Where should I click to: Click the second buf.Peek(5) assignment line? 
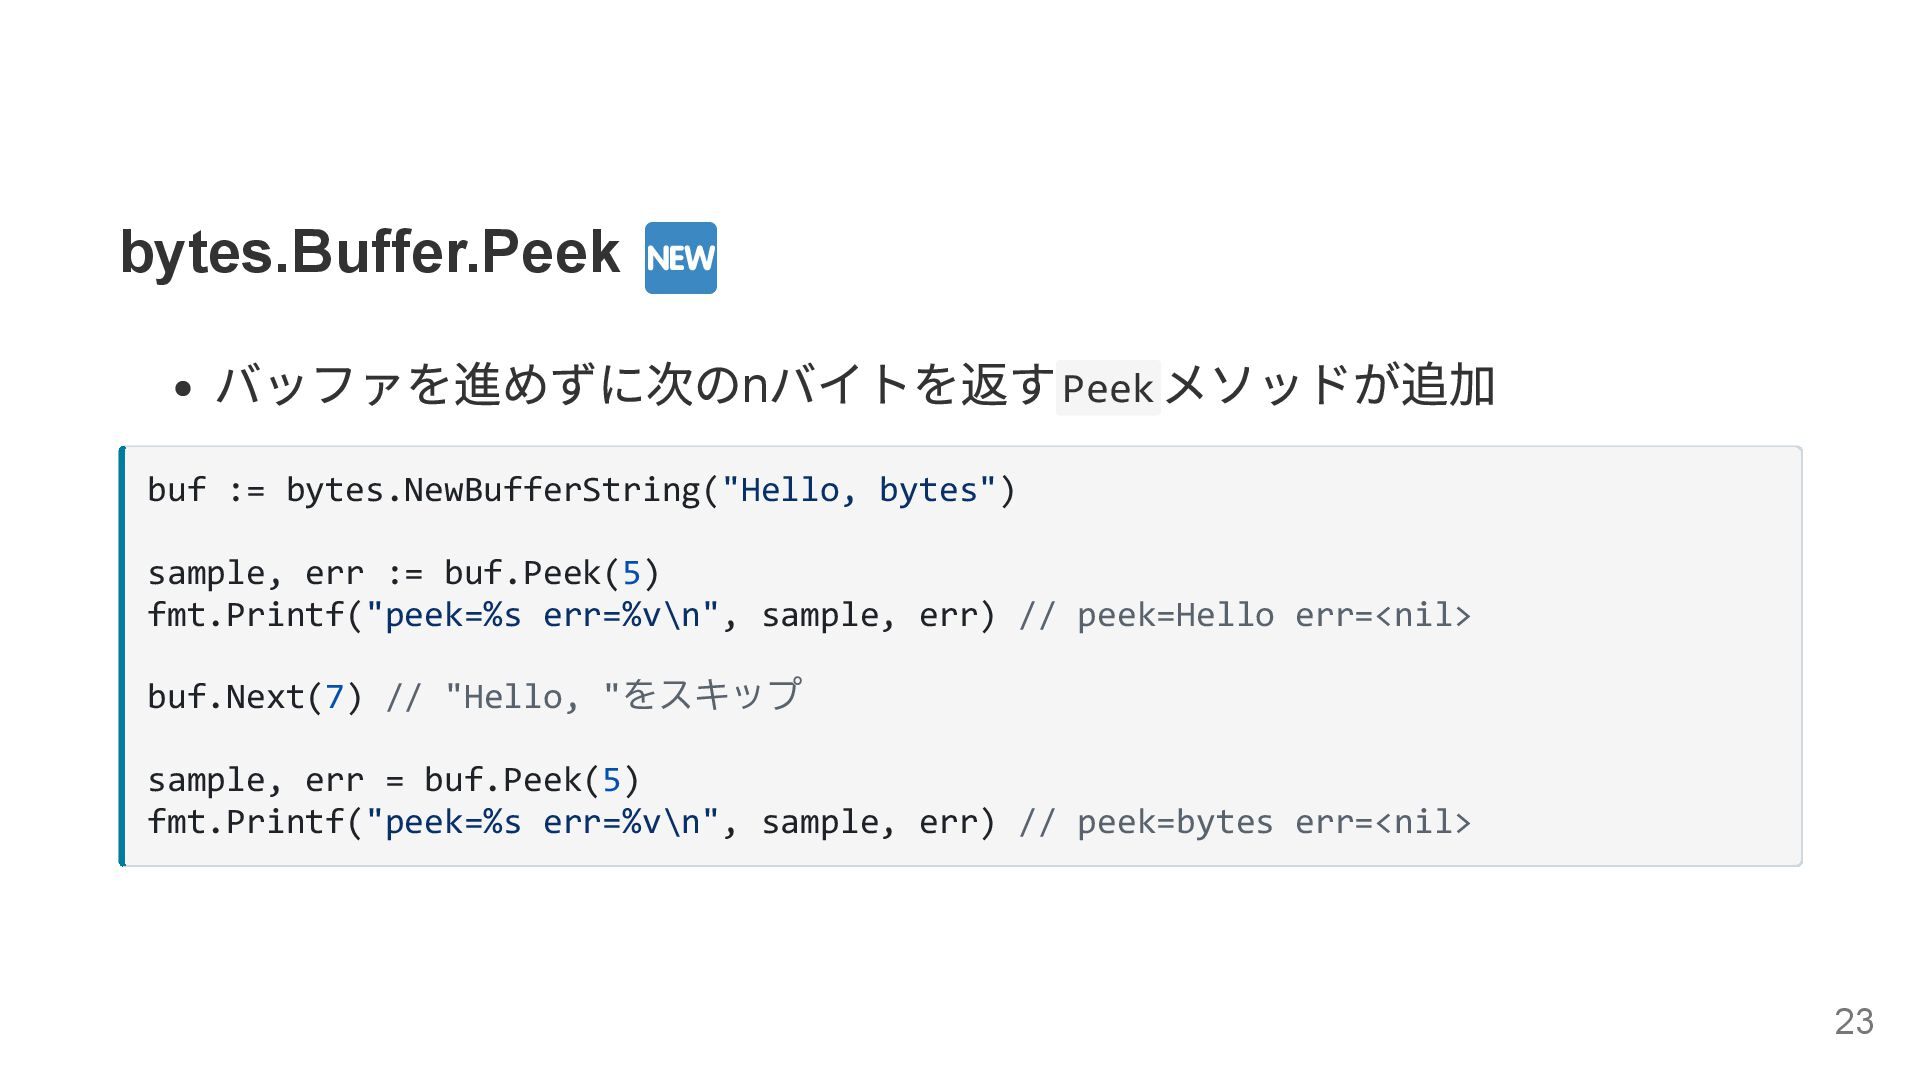click(x=393, y=780)
